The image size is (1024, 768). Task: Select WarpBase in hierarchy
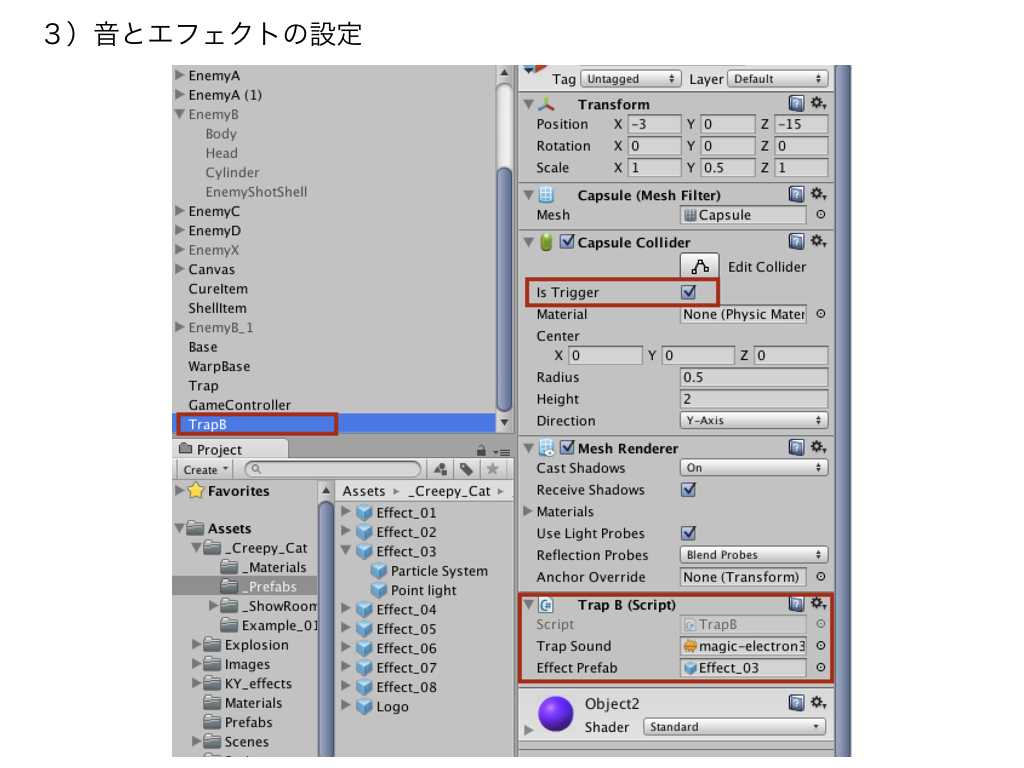pos(219,366)
